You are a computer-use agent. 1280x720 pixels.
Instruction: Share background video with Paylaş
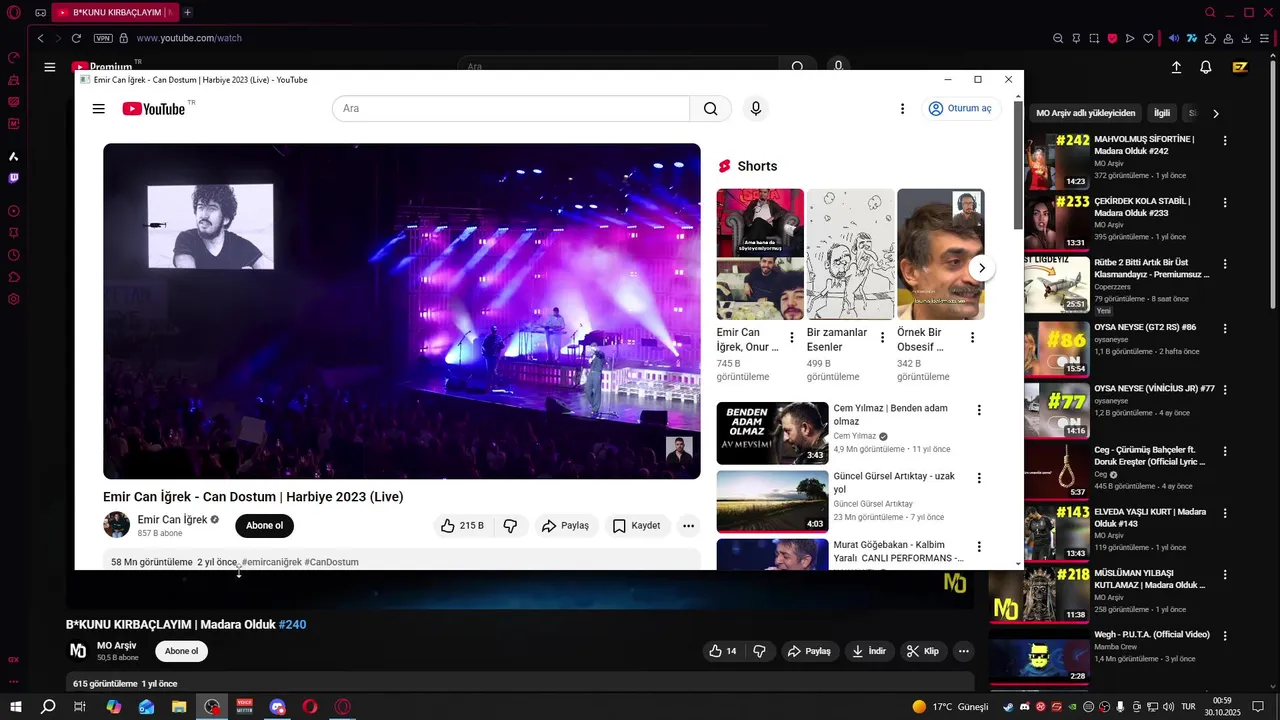coord(809,651)
